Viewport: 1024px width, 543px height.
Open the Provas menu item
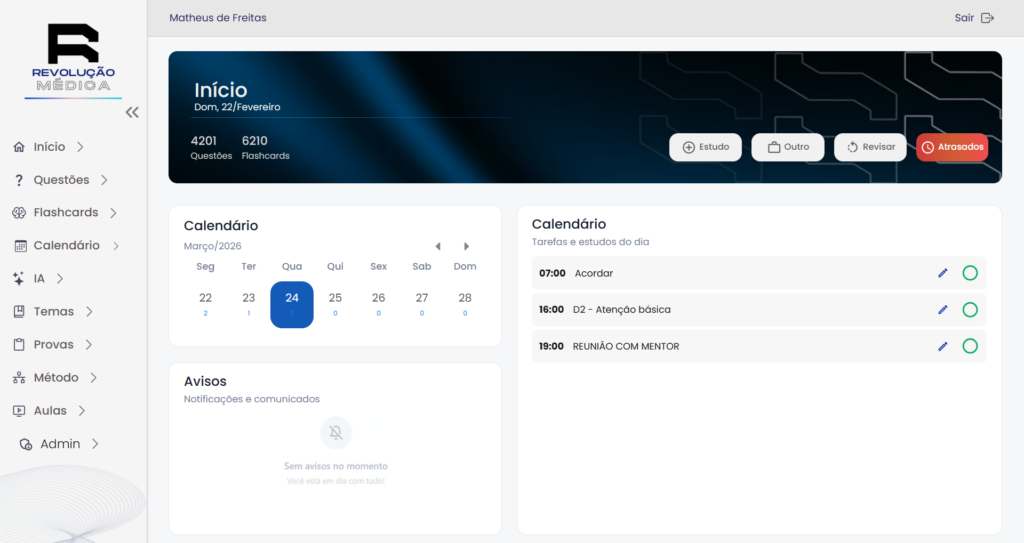point(54,345)
